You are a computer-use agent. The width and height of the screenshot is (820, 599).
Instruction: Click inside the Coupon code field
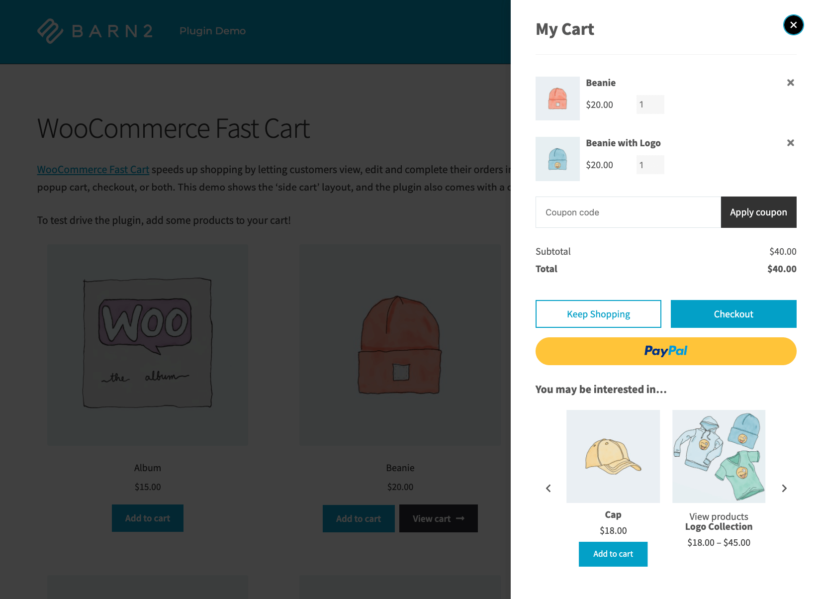point(620,212)
